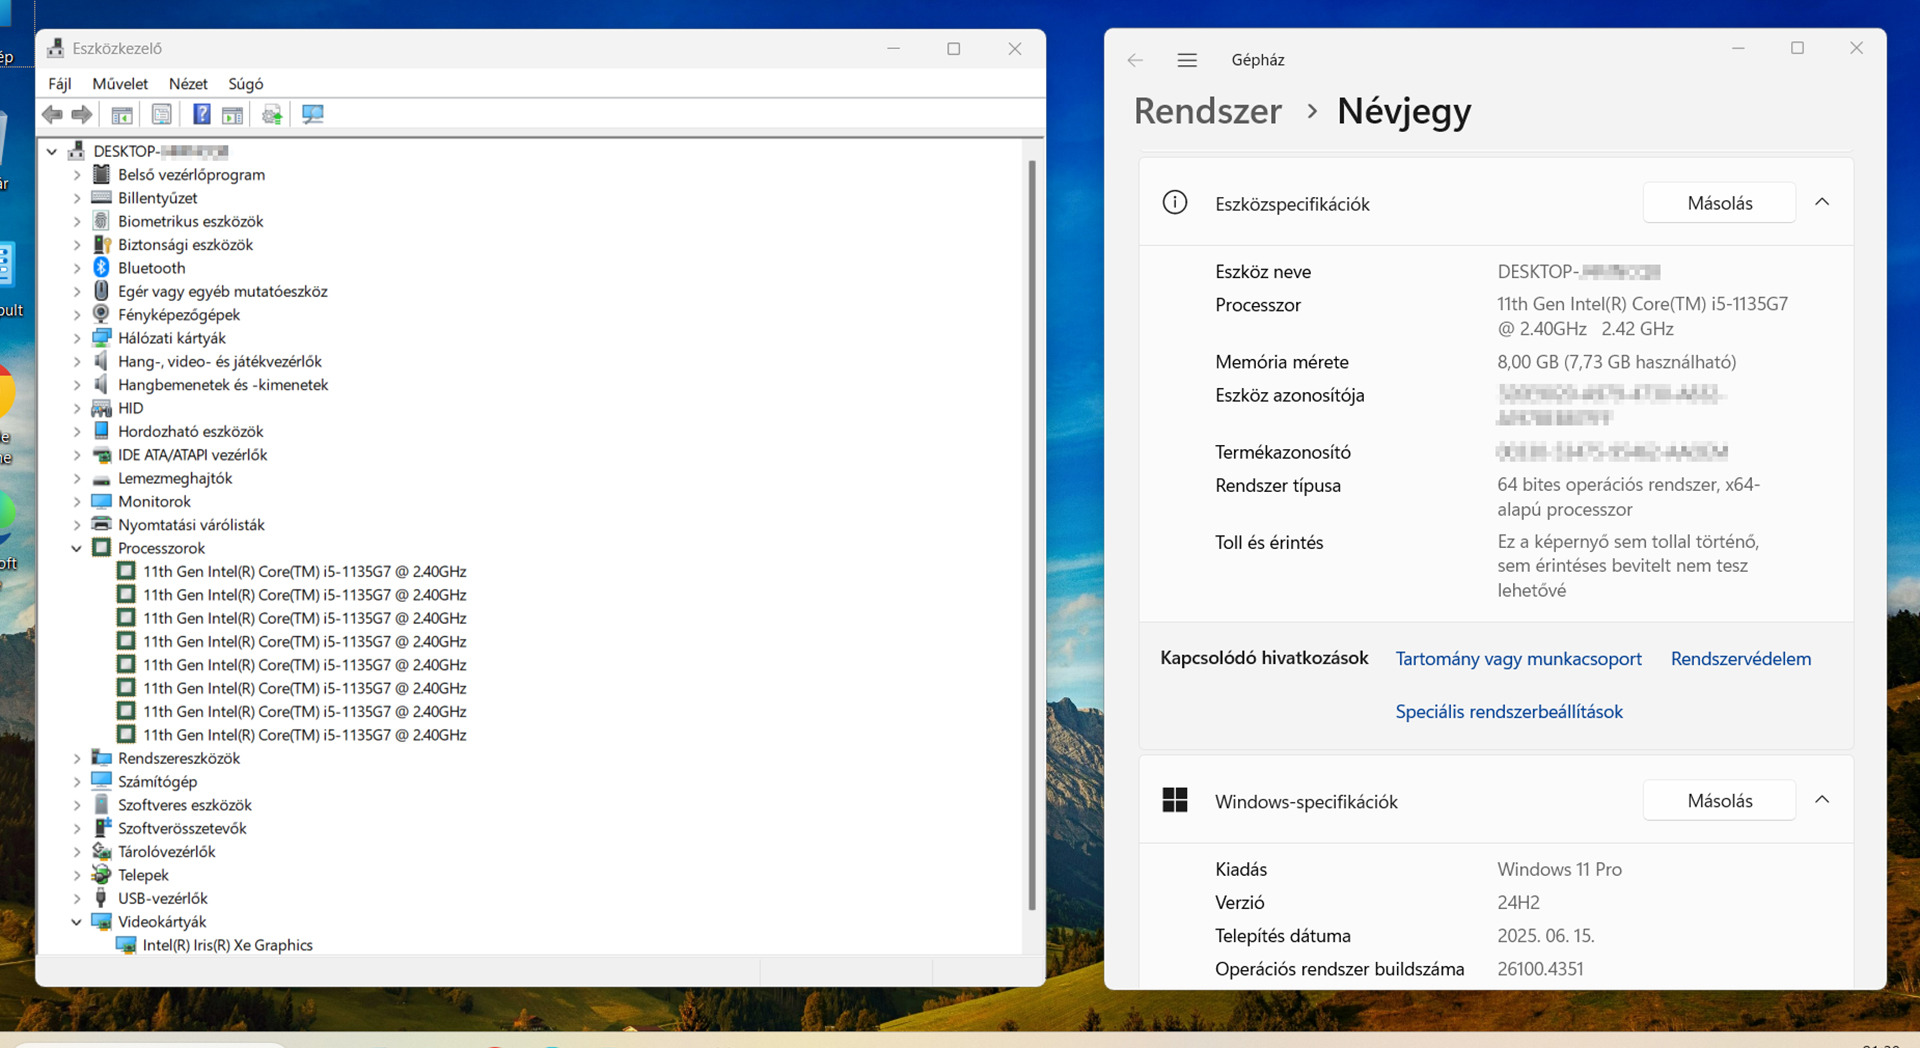The width and height of the screenshot is (1920, 1048).
Task: Copy Windows specifications with Másolás button
Action: click(x=1719, y=800)
